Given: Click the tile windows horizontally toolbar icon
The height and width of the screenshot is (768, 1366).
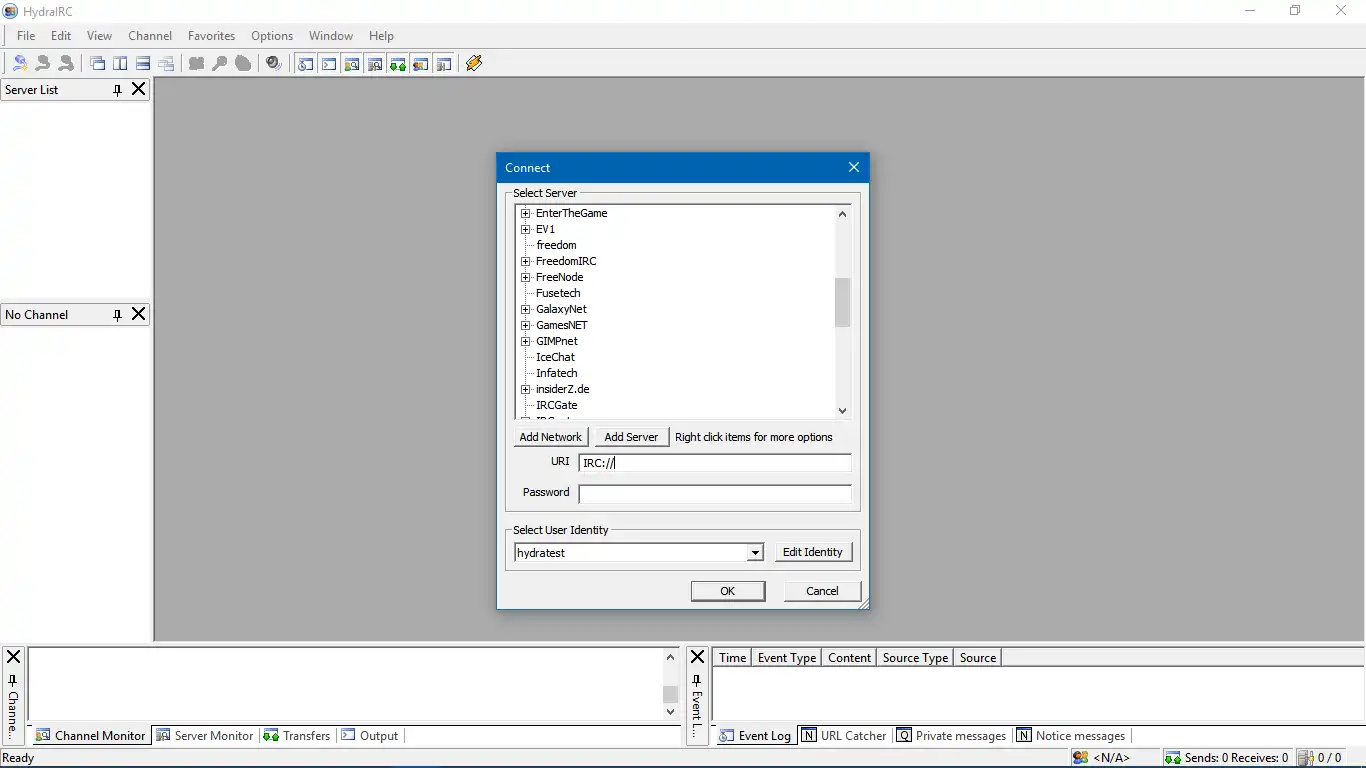Looking at the screenshot, I should pos(143,63).
